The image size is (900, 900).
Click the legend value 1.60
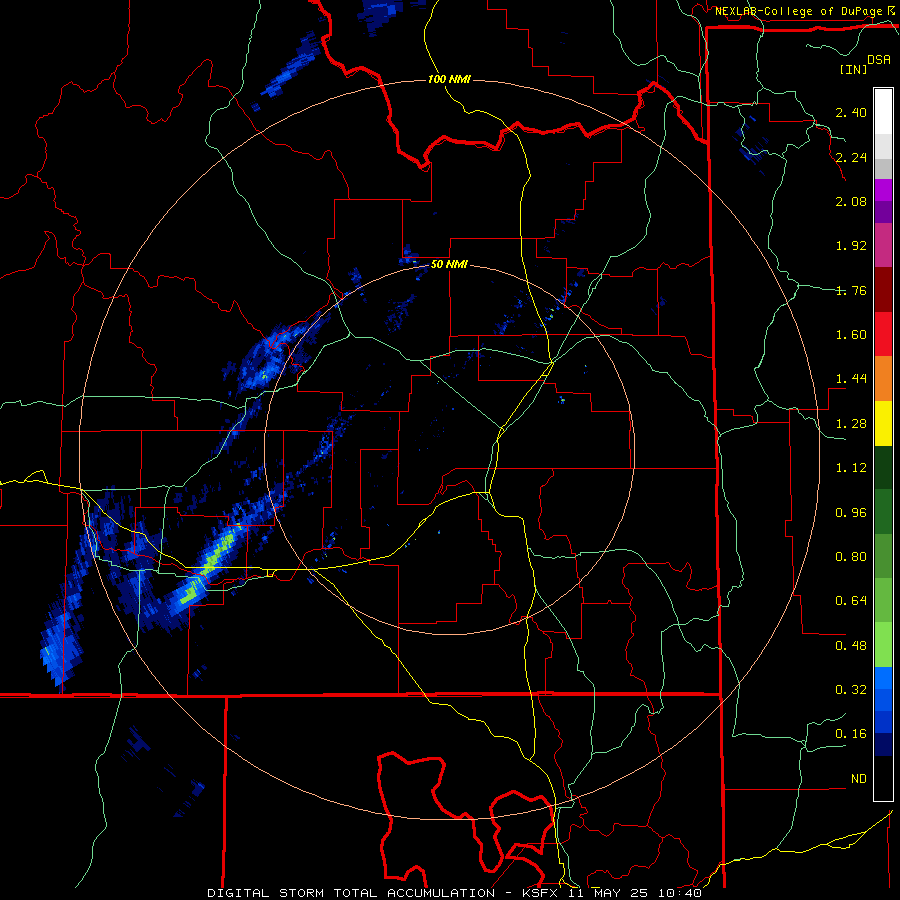pyautogui.click(x=851, y=335)
